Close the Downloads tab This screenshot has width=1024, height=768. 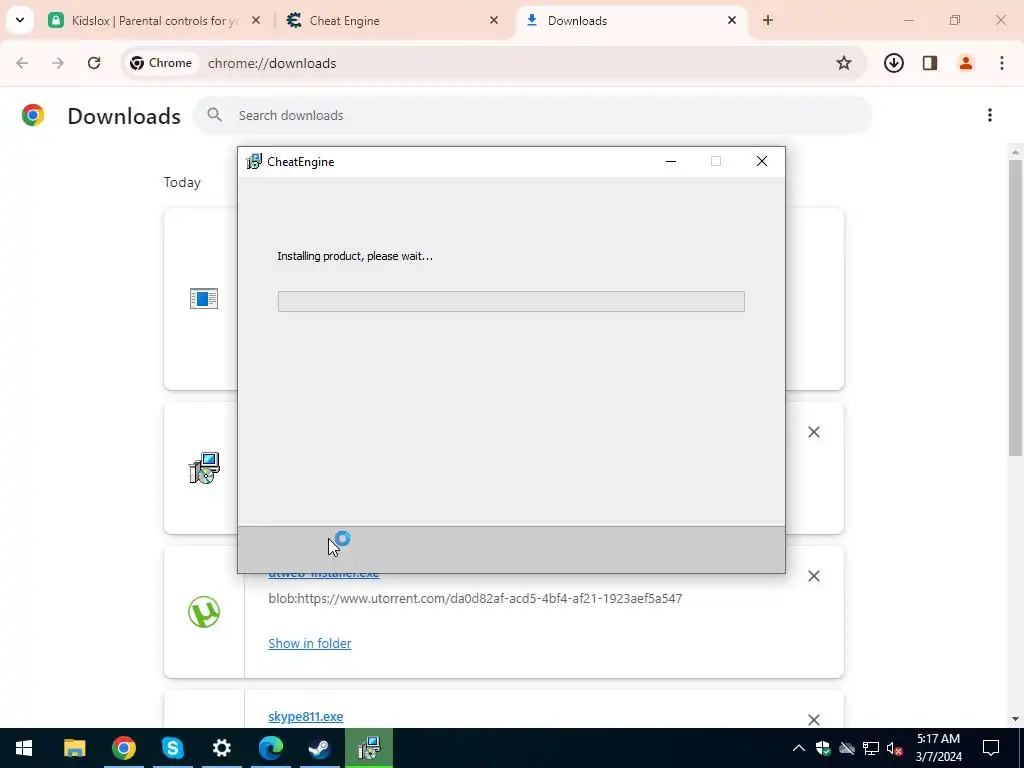731,20
